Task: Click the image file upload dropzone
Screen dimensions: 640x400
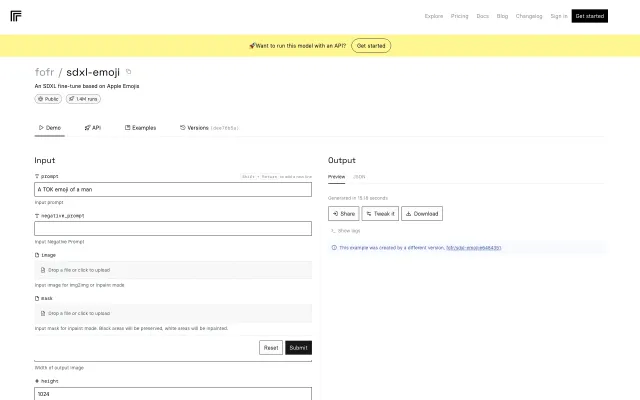Action: tap(173, 270)
